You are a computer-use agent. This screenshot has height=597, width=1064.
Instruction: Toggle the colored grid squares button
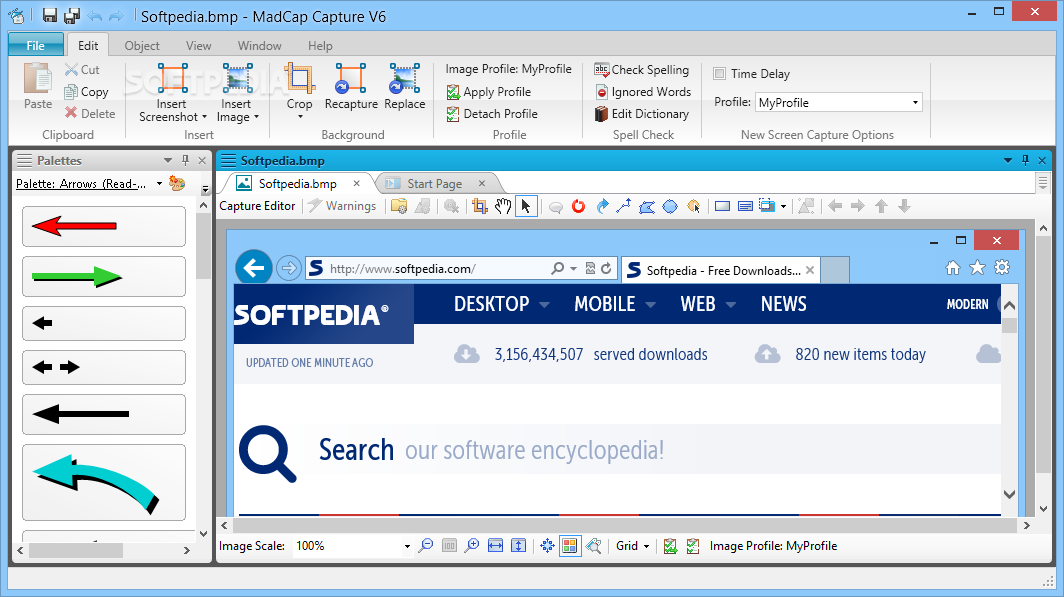[570, 545]
